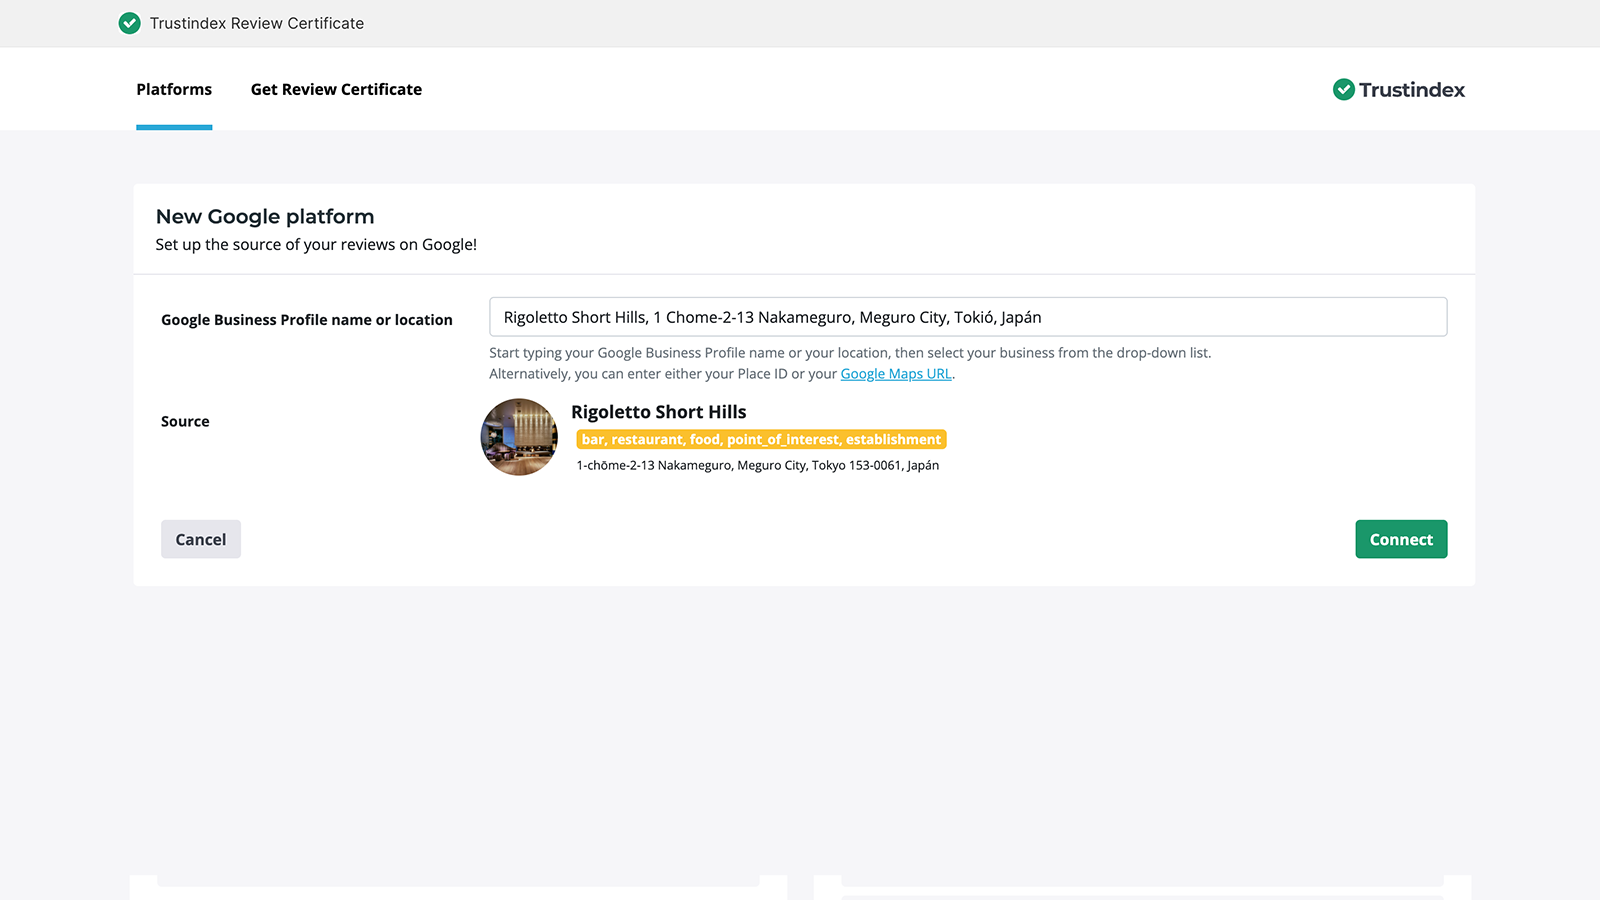Switch to the Get Review Certificate tab
The width and height of the screenshot is (1600, 900).
(336, 89)
